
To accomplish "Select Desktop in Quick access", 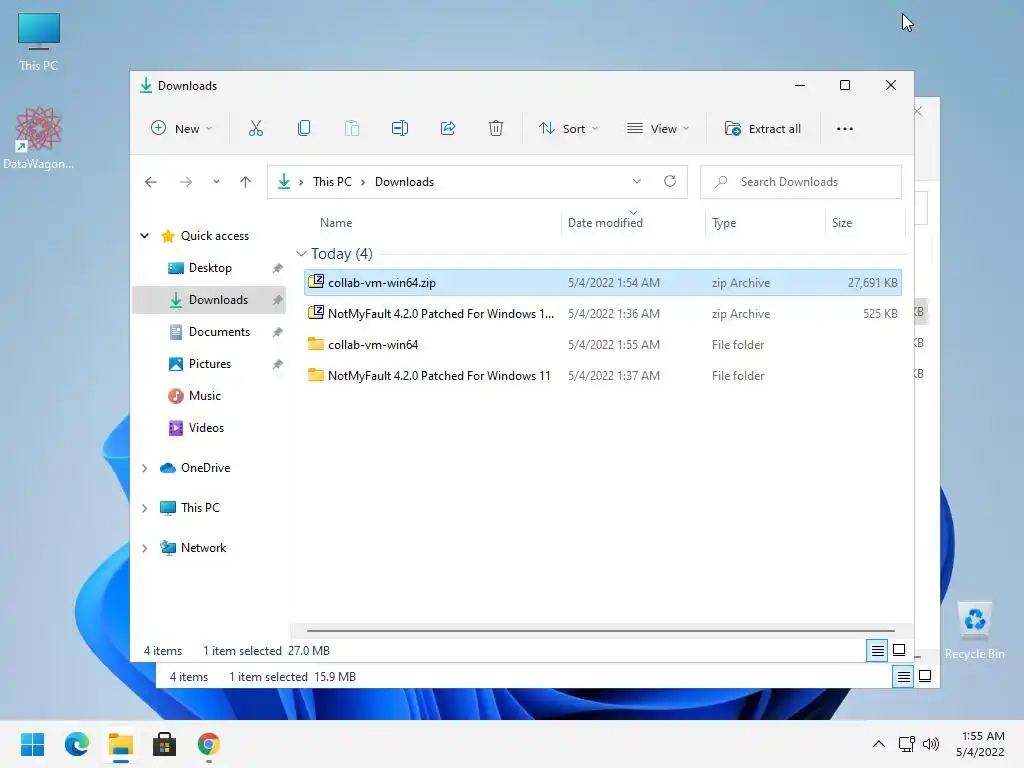I will point(210,268).
